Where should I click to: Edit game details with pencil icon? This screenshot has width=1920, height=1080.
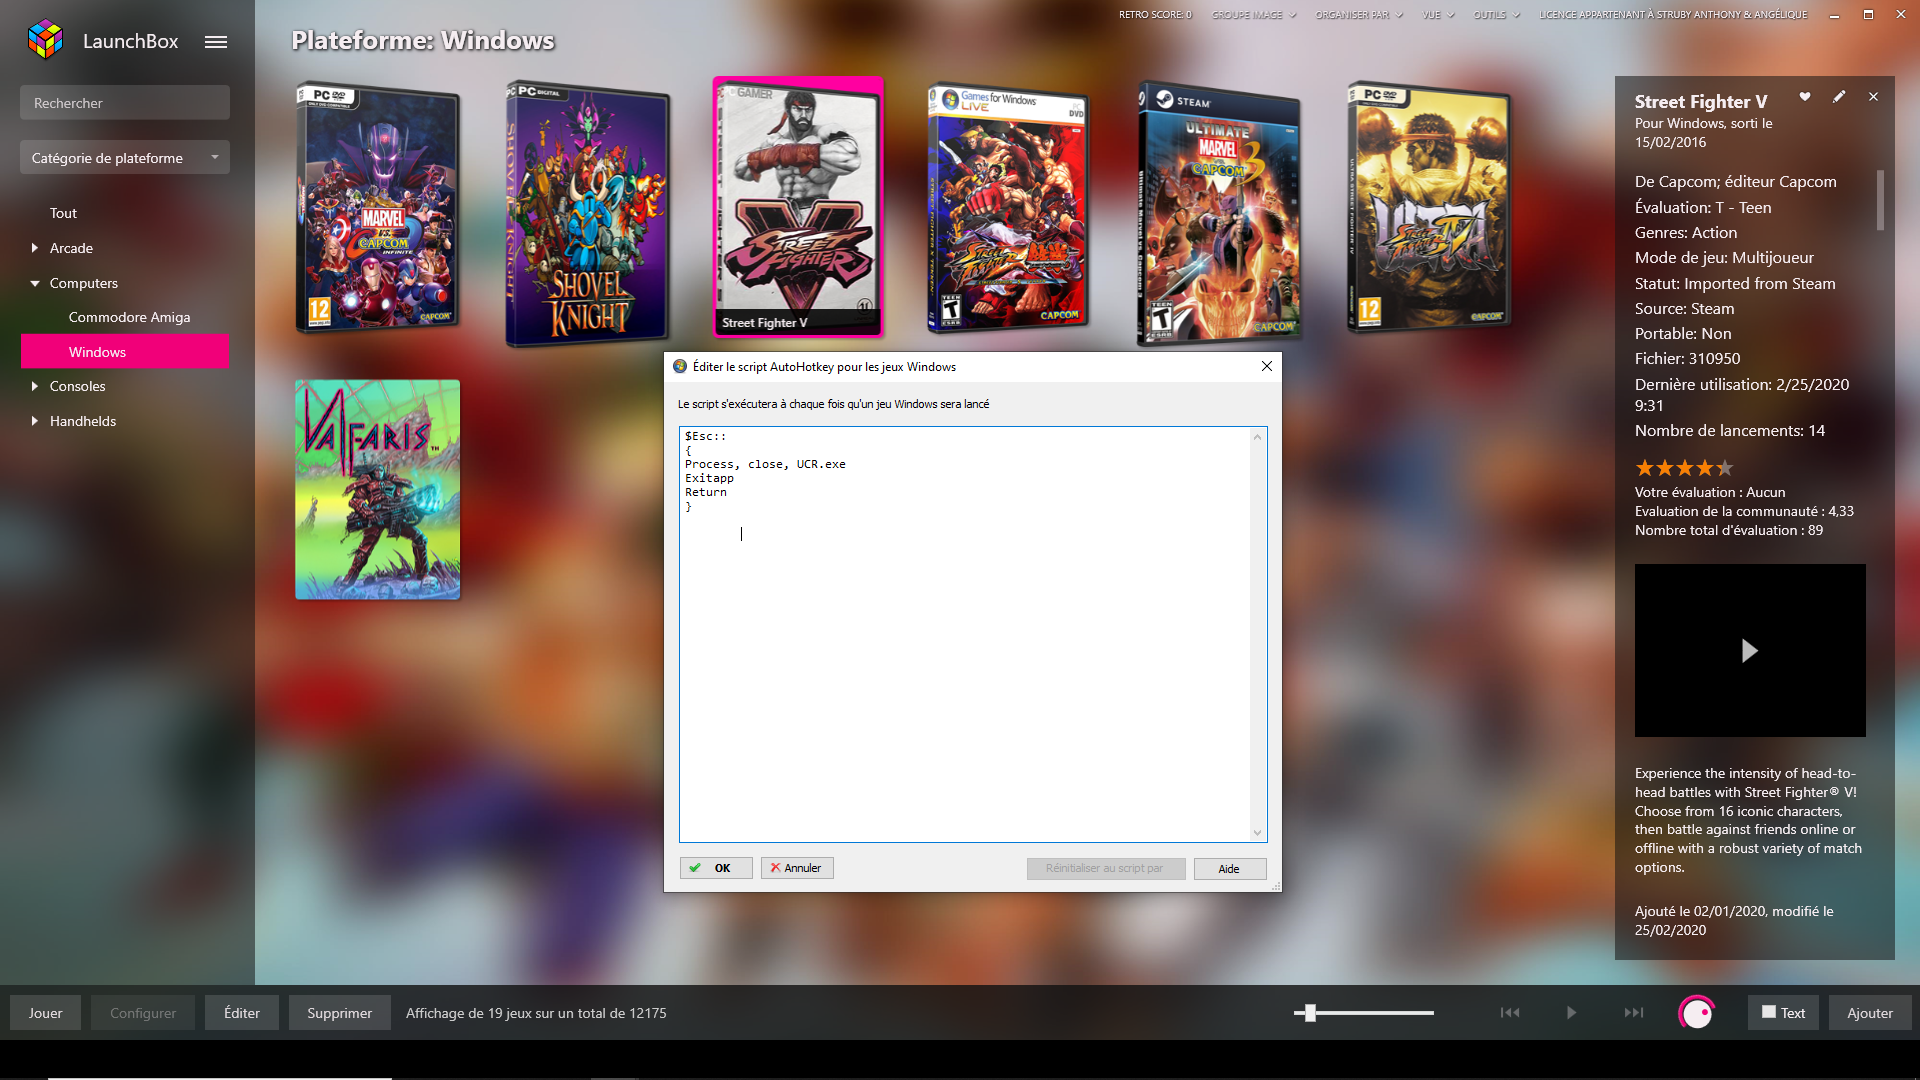tap(1839, 97)
